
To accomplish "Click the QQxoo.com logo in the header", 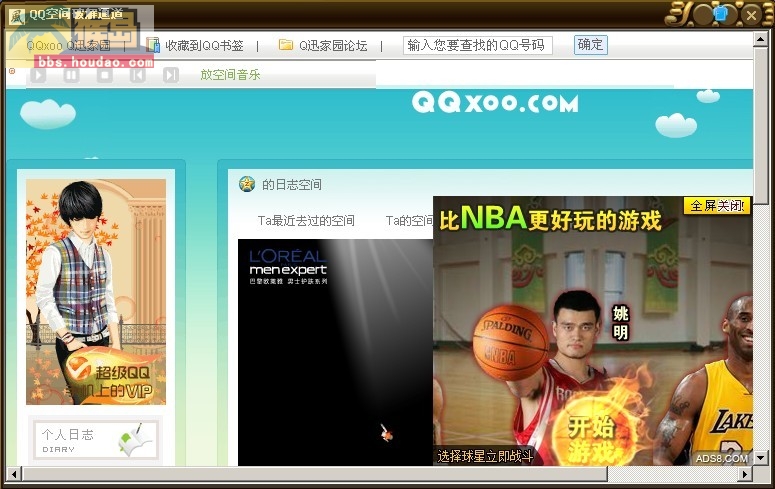I will (x=495, y=103).
